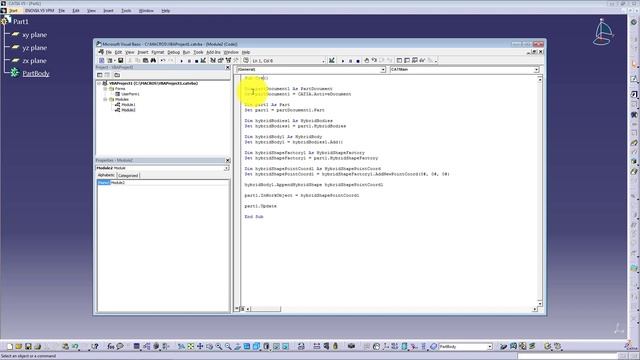Collapse the Modules folder node
Image resolution: width=640 pixels, height=360 pixels.
coord(105,99)
